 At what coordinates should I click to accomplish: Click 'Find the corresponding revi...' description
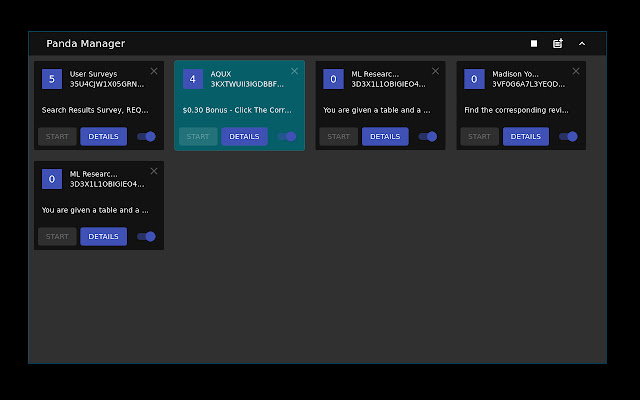click(x=516, y=110)
